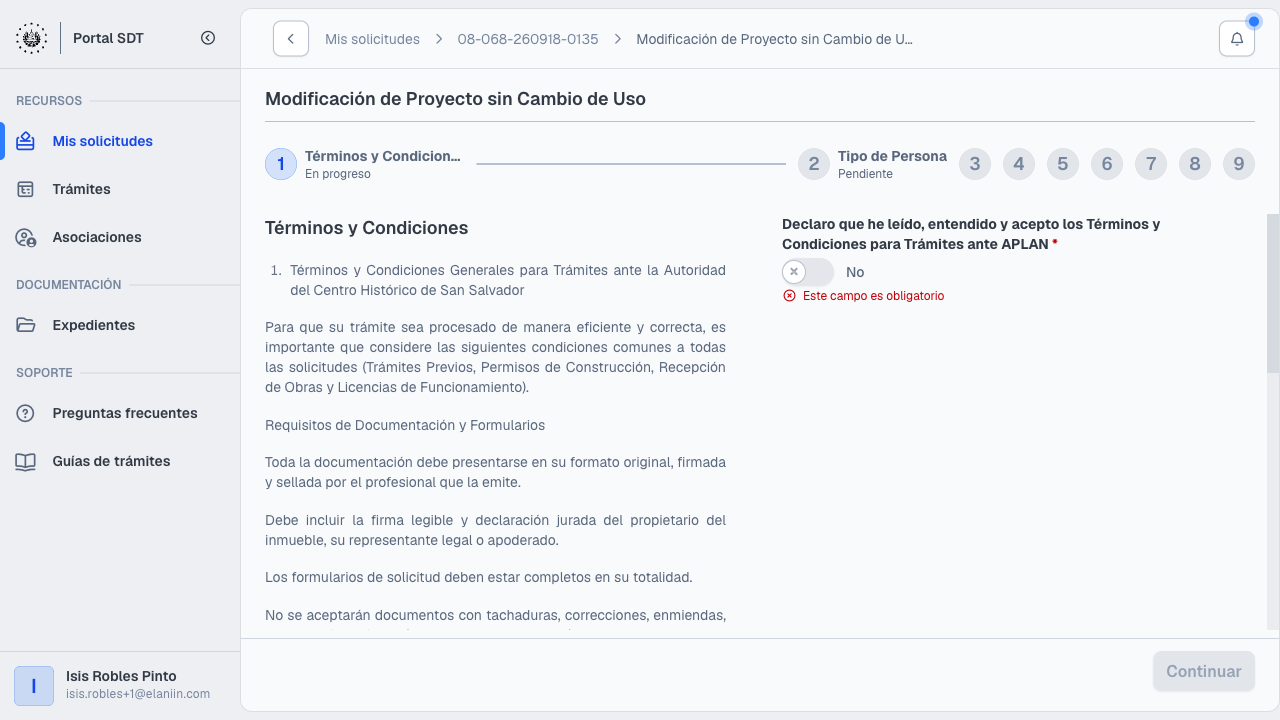Select step 1 Términos y Condiciones
Viewport: 1280px width, 720px height.
coord(363,164)
